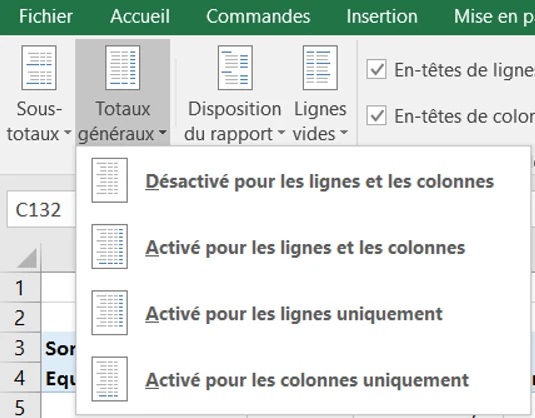Collapse the Totaux généraux dropdown arrow
This screenshot has height=418, width=535.
pyautogui.click(x=163, y=132)
